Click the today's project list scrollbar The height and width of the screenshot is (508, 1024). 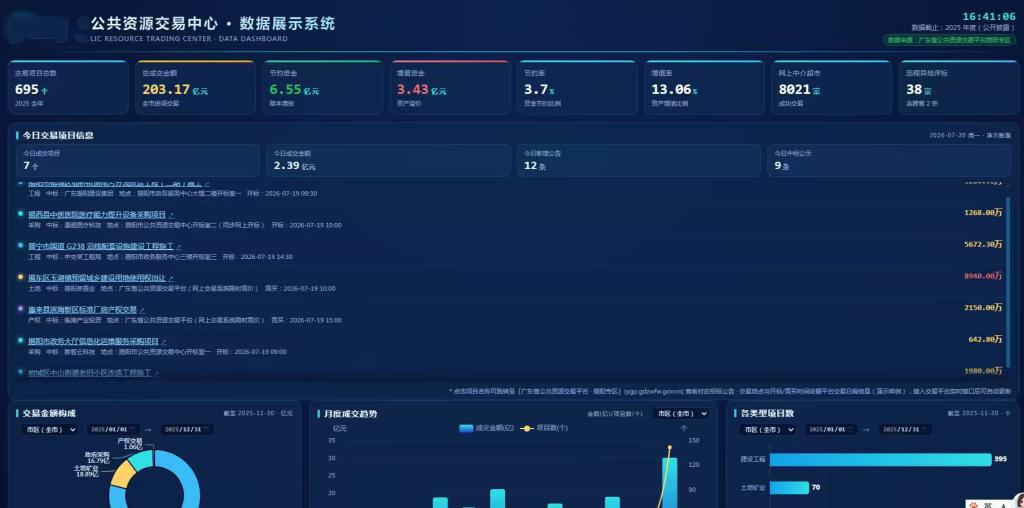point(1006,284)
